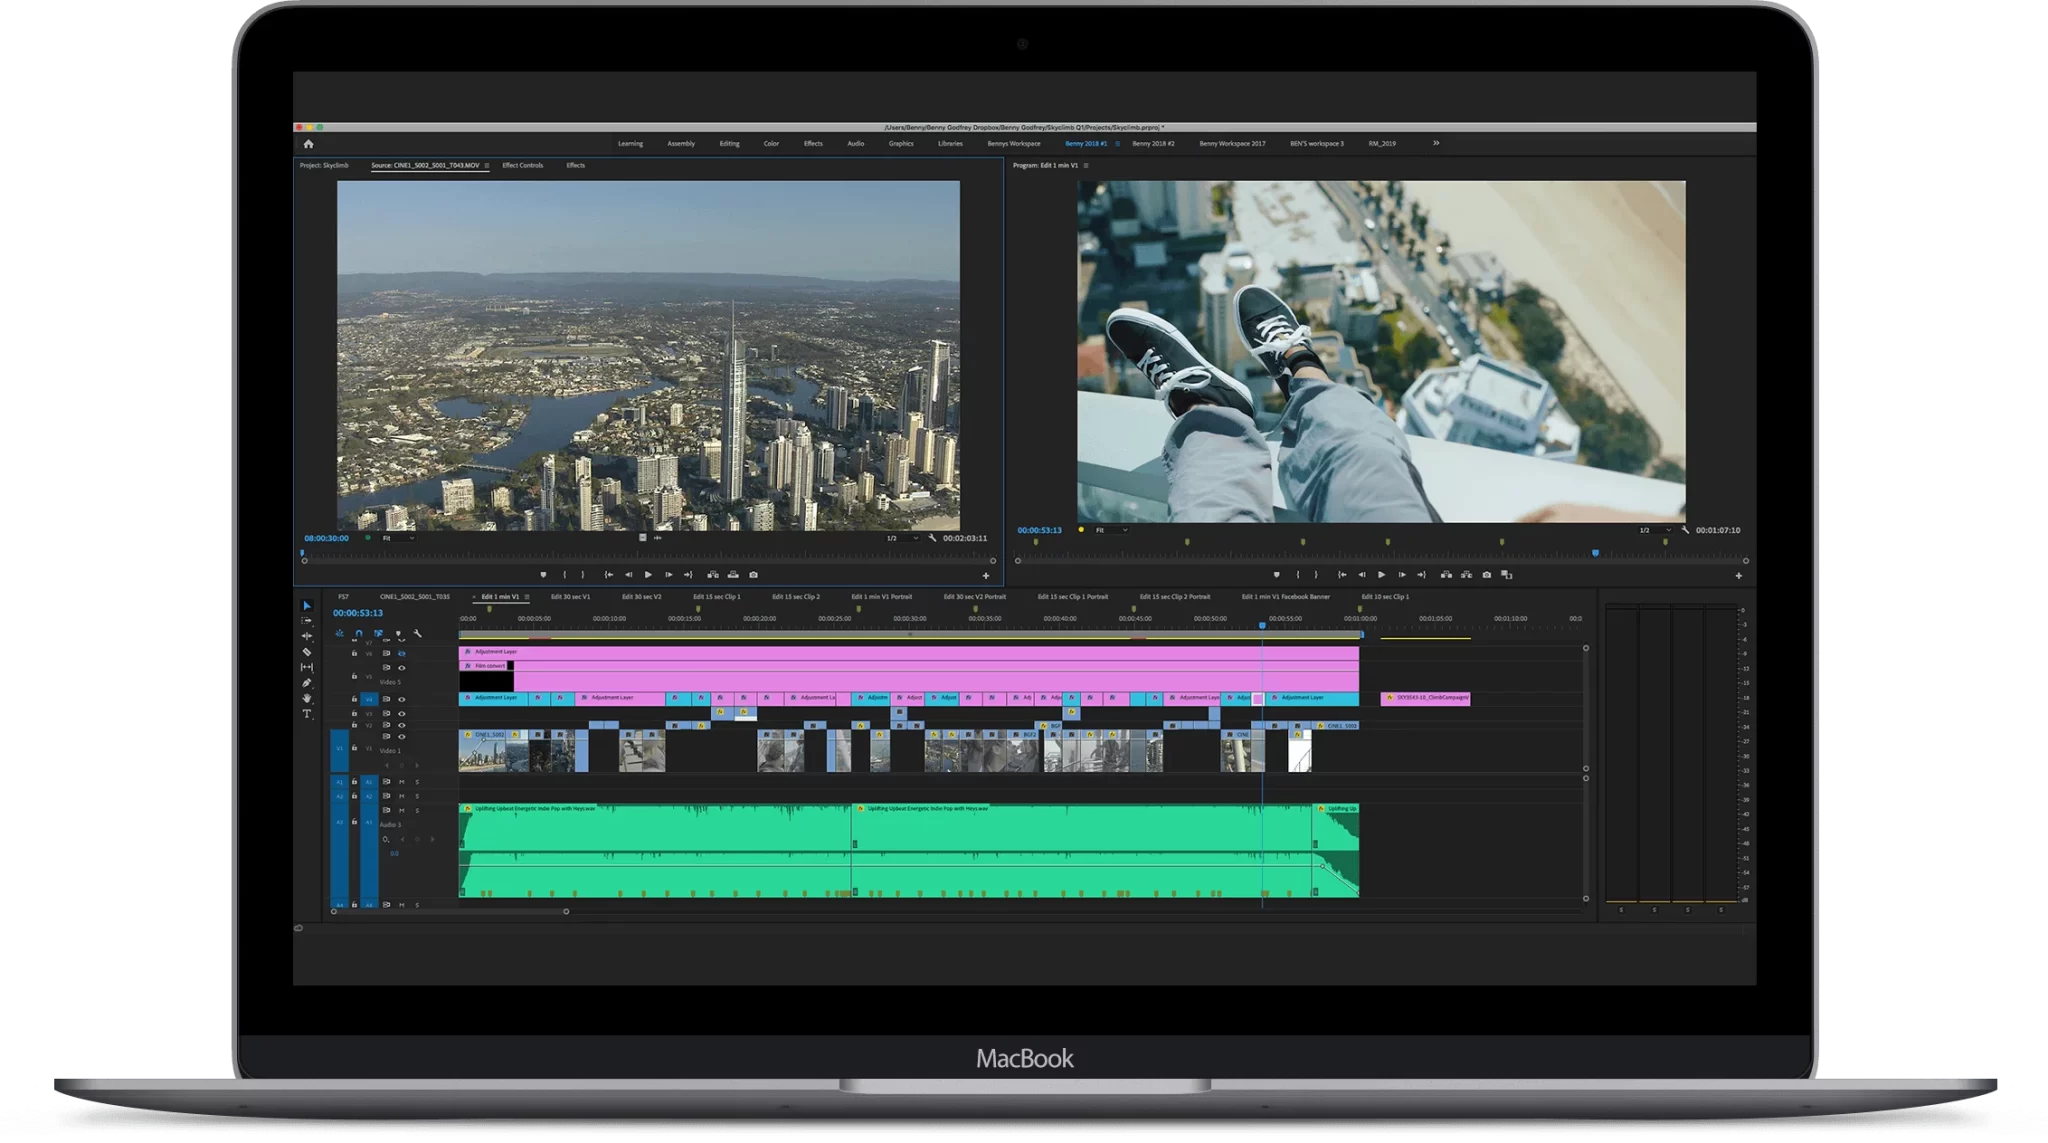Open Edit 30 sec V1 sequence tab
2048x1143 pixels.
point(571,597)
